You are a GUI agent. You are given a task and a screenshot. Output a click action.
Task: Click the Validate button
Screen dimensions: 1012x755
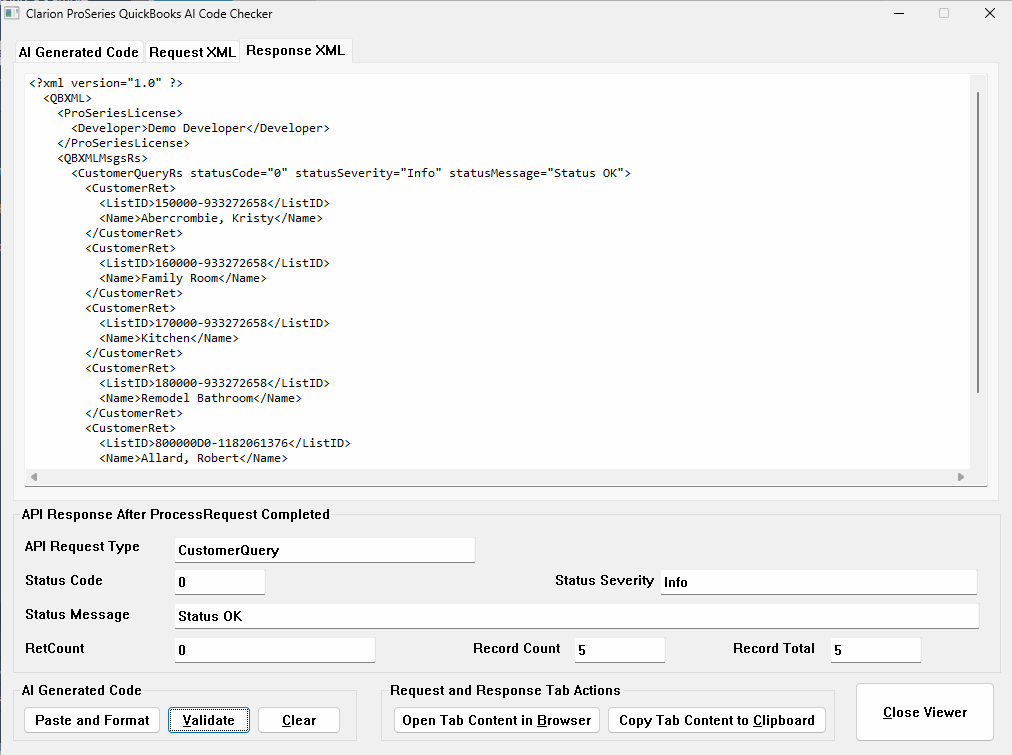pyautogui.click(x=208, y=720)
